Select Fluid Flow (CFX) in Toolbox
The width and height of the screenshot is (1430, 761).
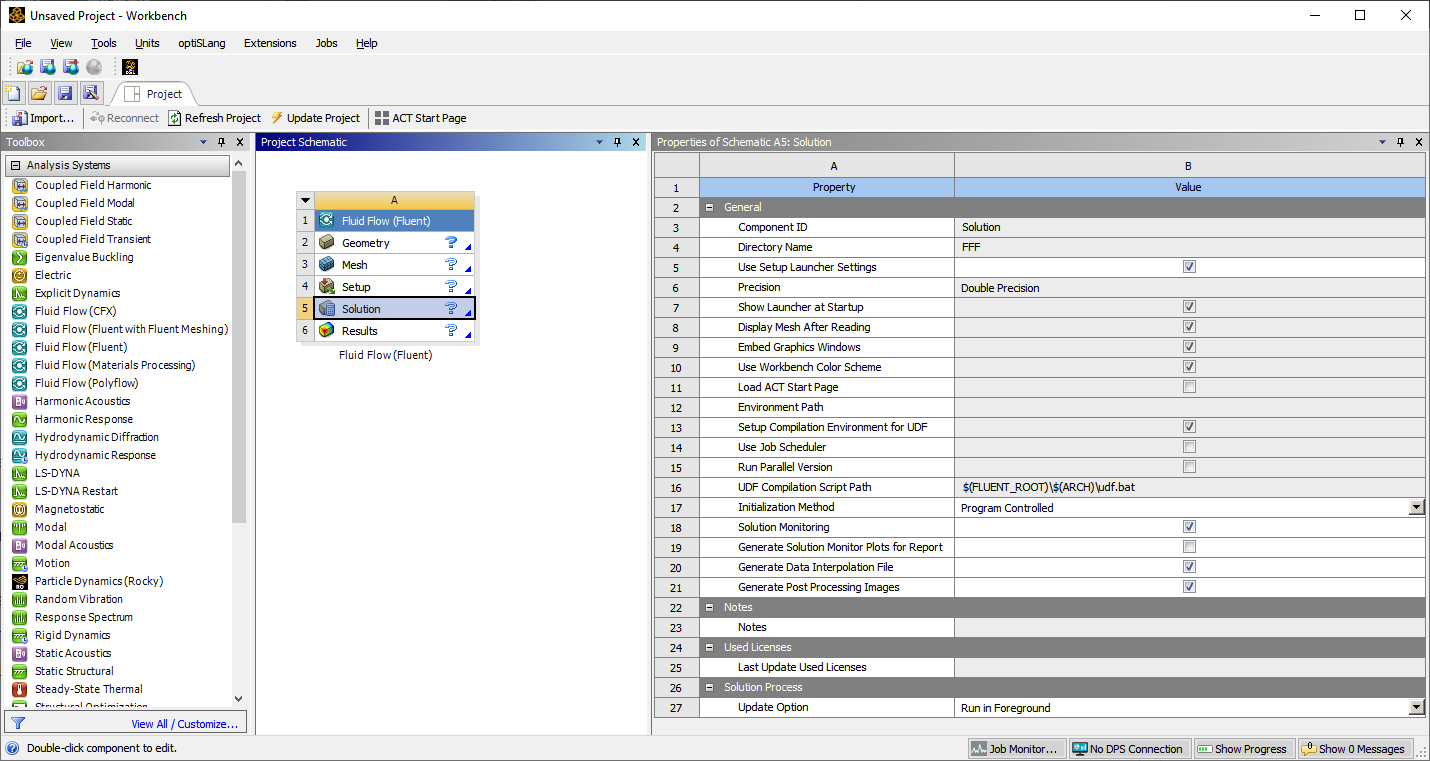[75, 311]
